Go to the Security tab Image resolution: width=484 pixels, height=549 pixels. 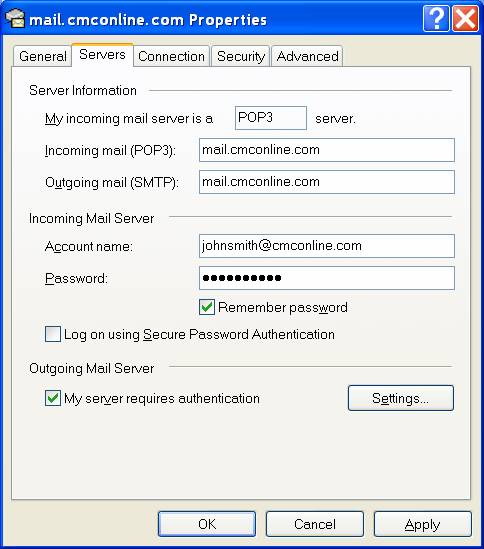click(241, 56)
